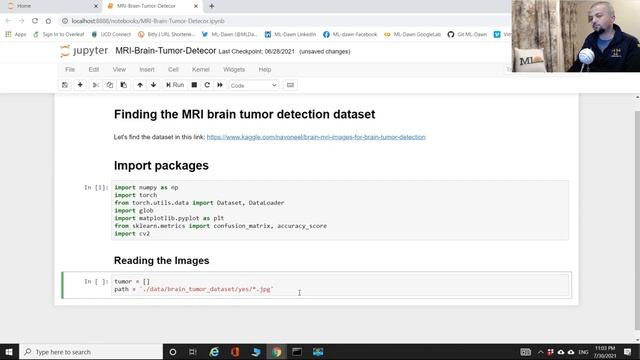Open Sign in to Overleaf bookmark
This screenshot has width=640, height=360.
coord(58,34)
